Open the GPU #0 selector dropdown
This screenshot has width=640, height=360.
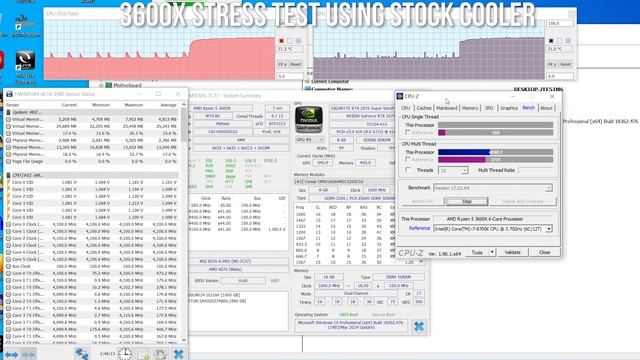[310, 140]
